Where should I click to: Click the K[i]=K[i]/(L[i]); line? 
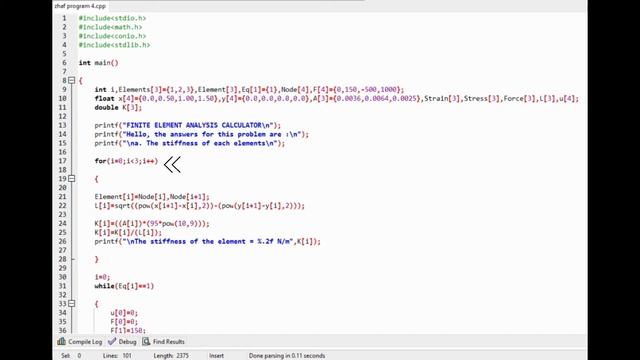[128, 232]
